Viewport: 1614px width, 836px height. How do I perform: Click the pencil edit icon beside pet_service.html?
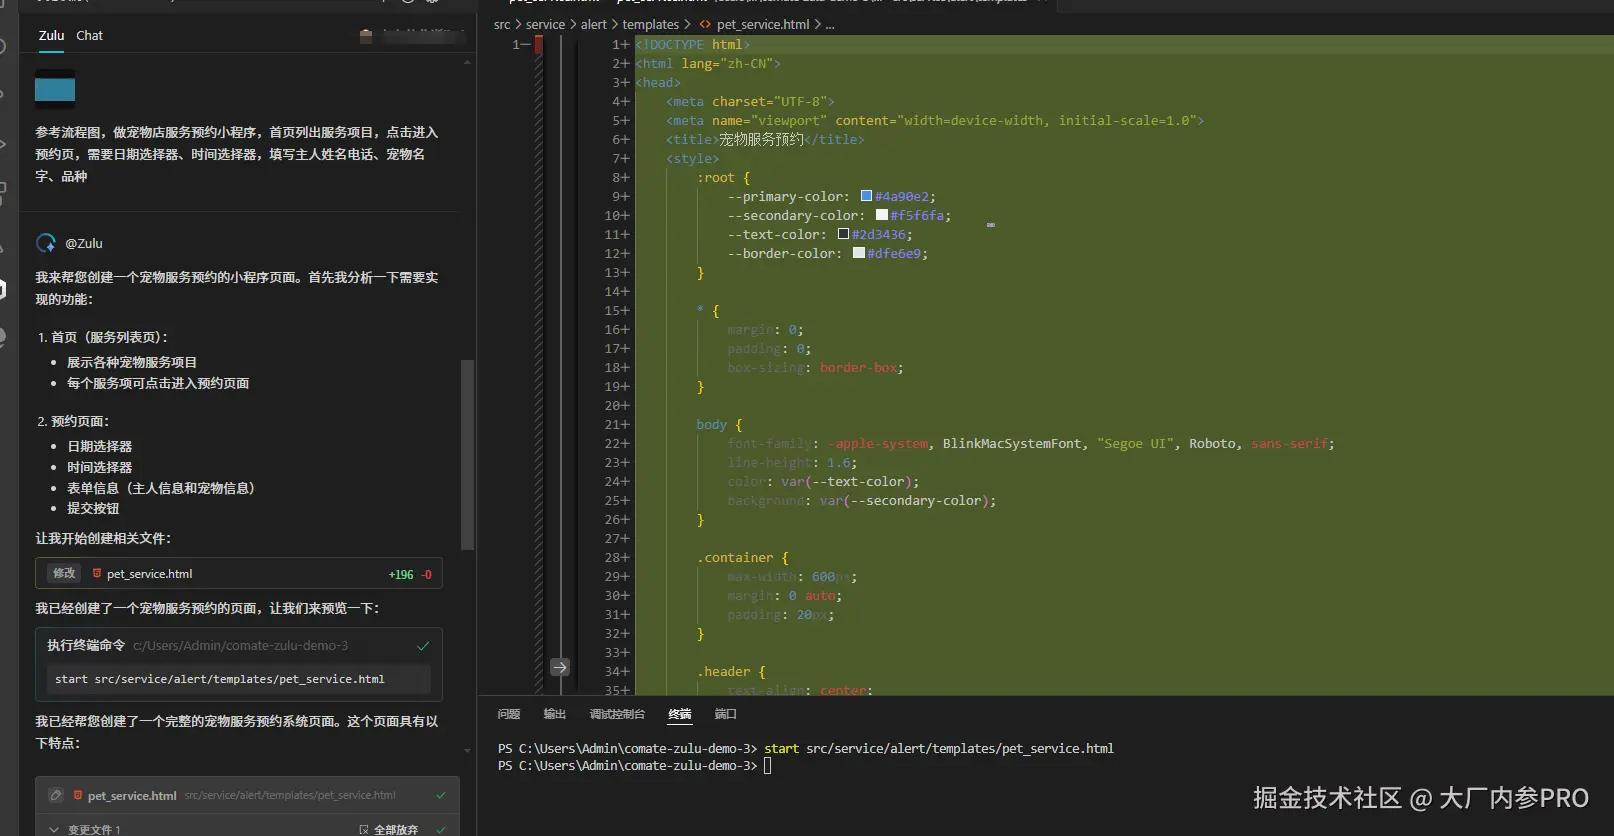tap(56, 795)
